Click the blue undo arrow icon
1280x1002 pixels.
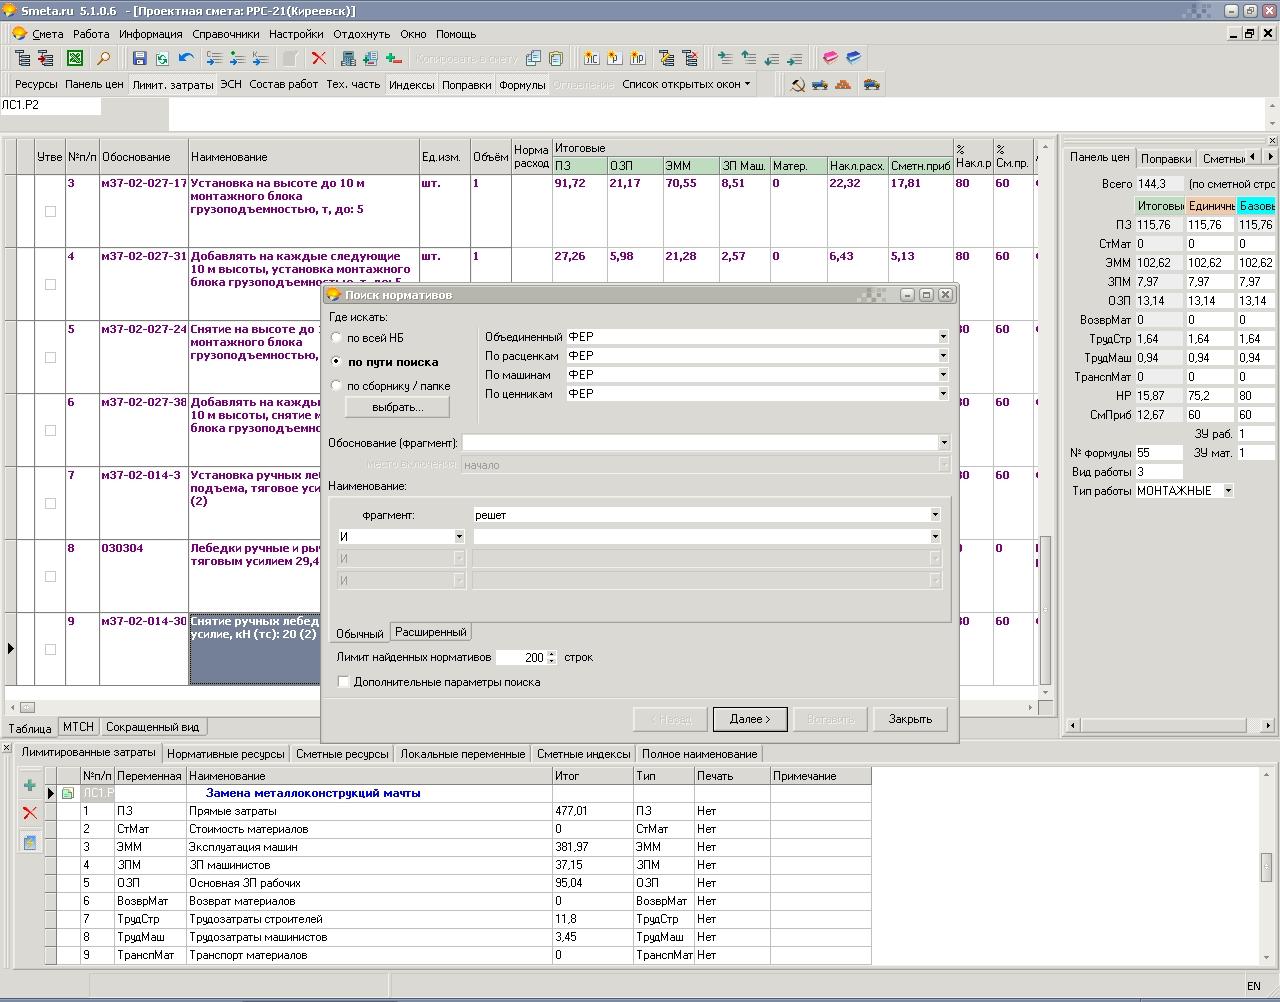point(186,58)
